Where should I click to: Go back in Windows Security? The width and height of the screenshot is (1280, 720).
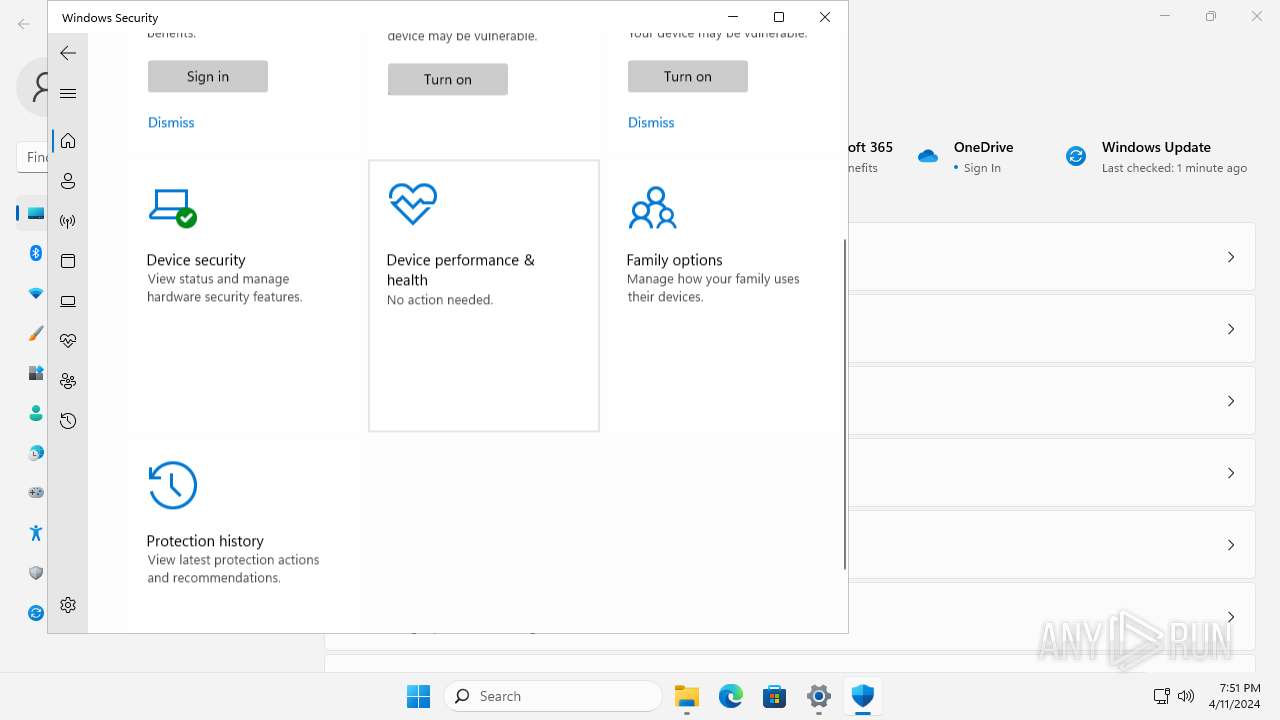pyautogui.click(x=68, y=53)
